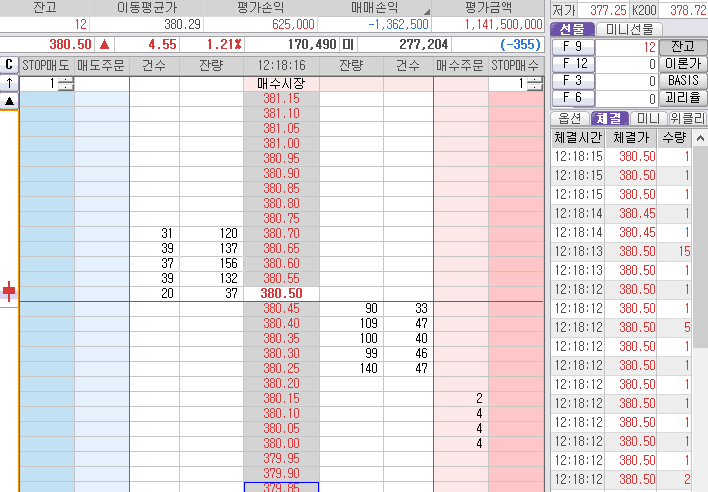Click the 괴리율 button

pyautogui.click(x=683, y=98)
